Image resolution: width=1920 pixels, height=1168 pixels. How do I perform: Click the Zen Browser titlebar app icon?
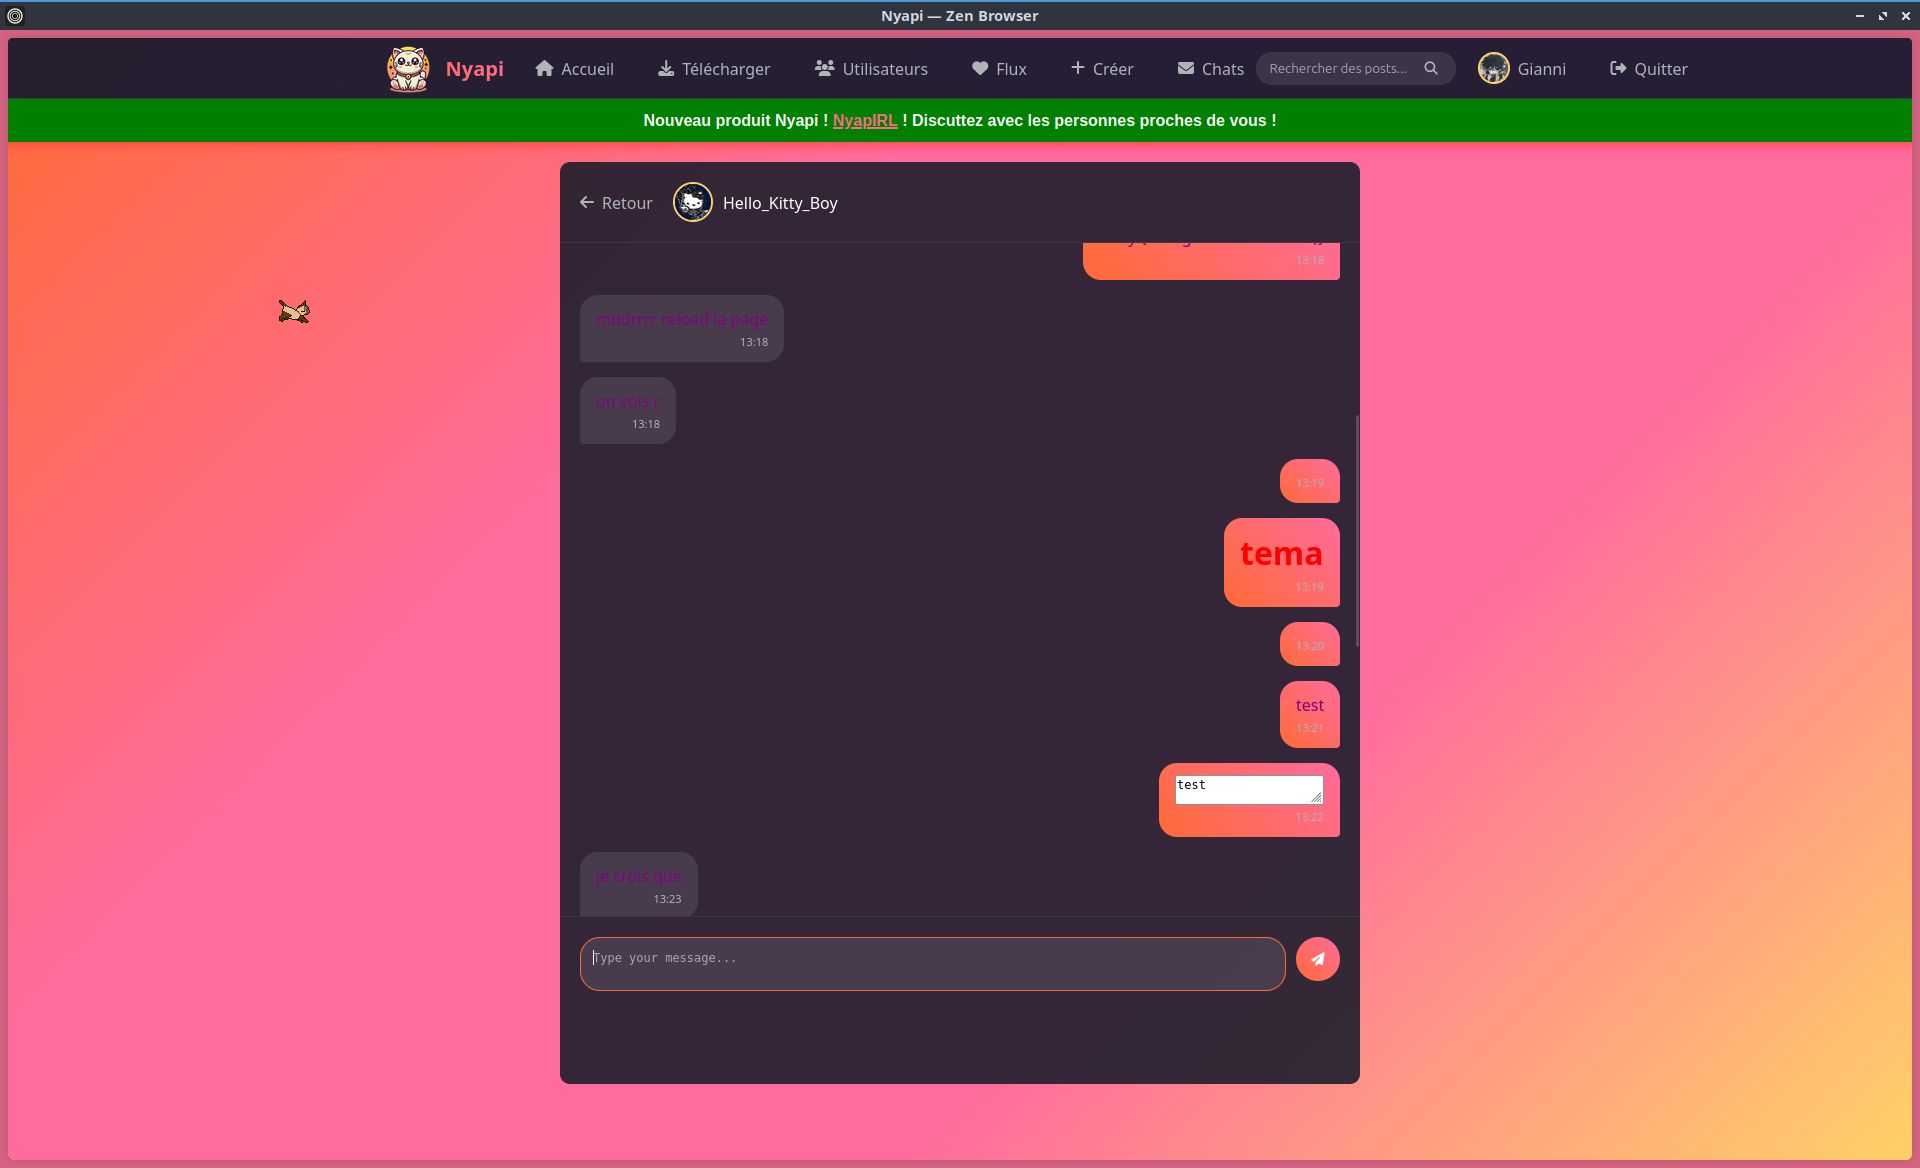point(15,16)
